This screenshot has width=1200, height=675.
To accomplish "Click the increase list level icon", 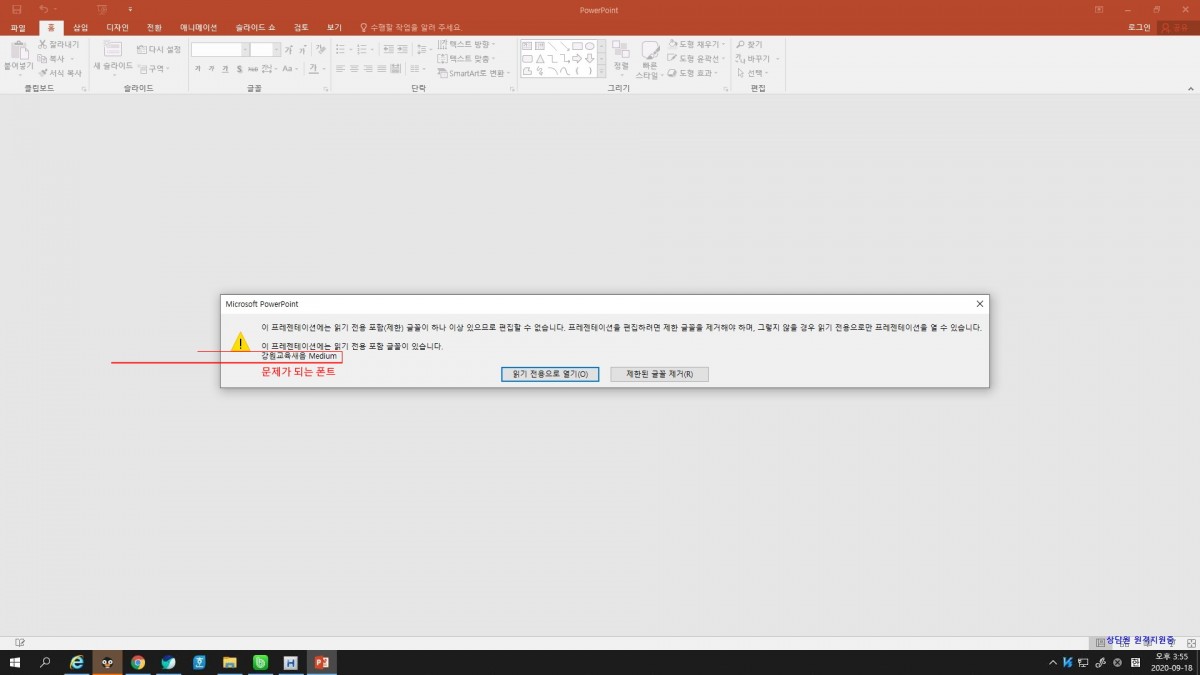I will tap(402, 49).
